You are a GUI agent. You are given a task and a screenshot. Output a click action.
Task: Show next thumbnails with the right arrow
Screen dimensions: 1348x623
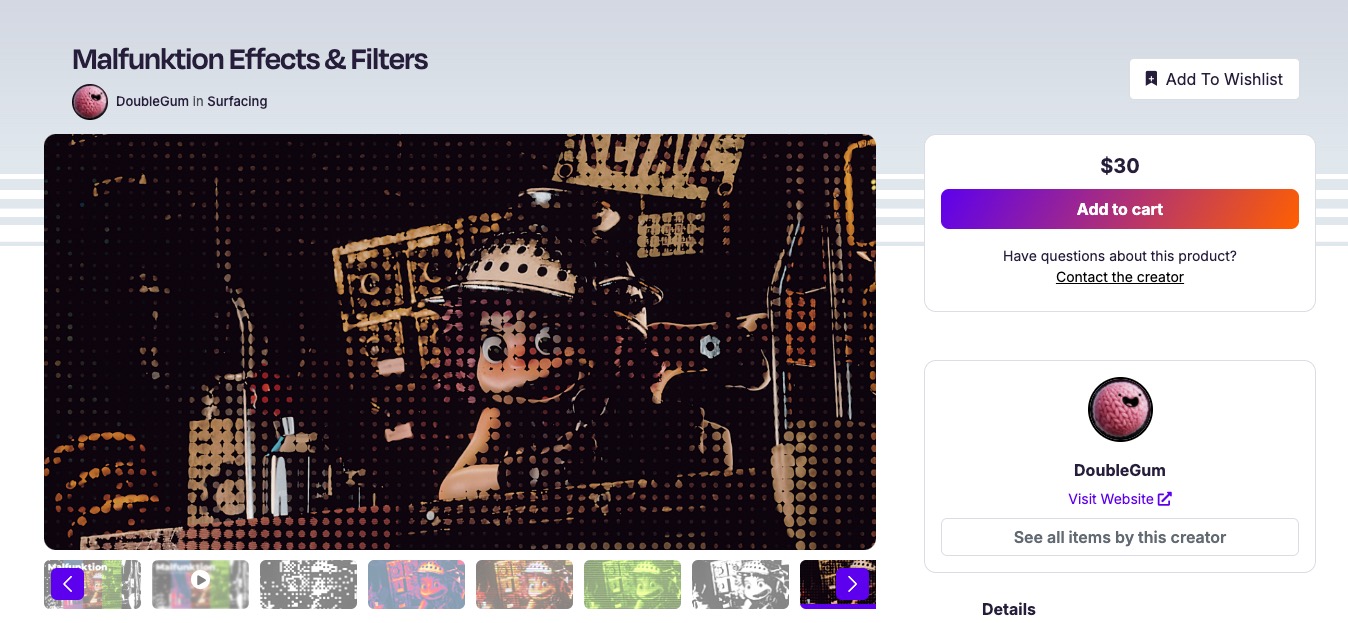coord(852,584)
